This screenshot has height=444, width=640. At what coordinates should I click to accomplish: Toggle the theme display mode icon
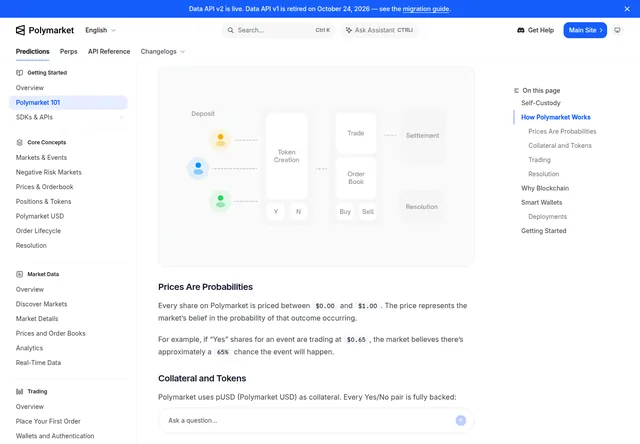617,30
